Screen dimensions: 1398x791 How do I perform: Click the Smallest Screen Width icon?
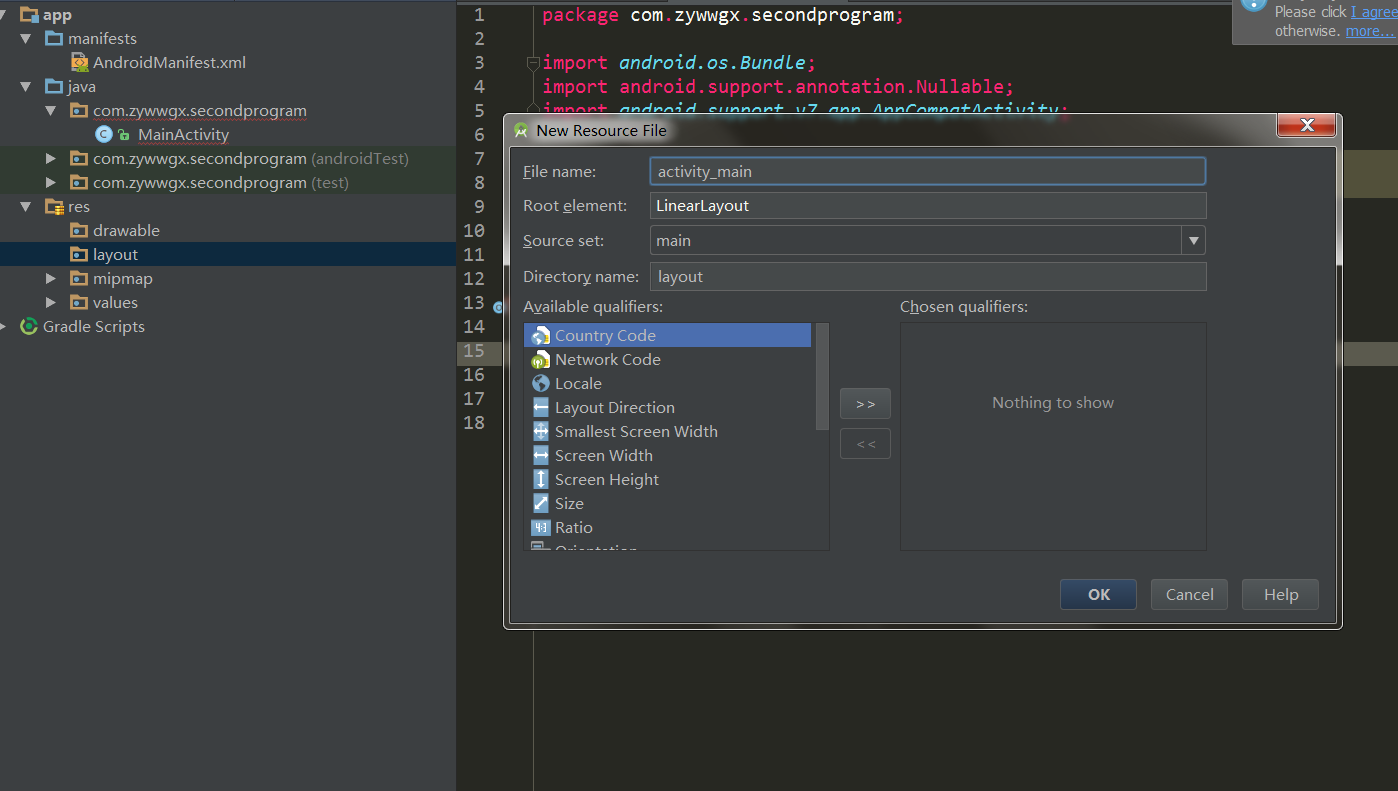pos(540,432)
